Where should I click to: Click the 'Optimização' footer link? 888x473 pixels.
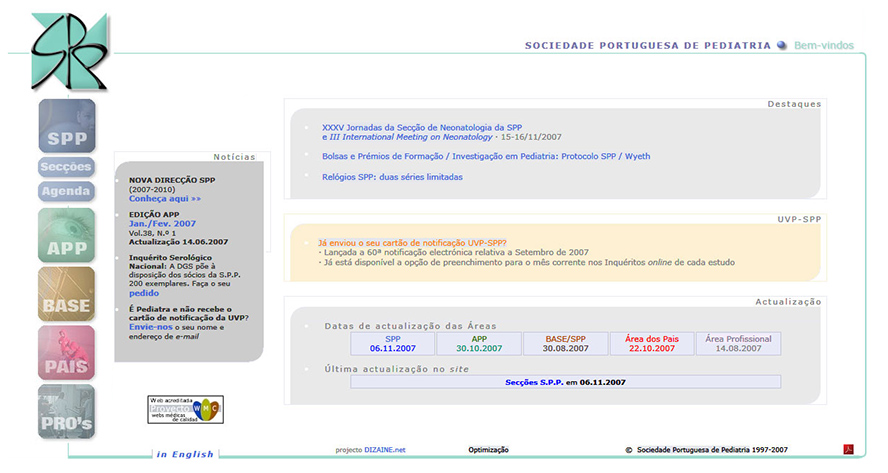(488, 450)
